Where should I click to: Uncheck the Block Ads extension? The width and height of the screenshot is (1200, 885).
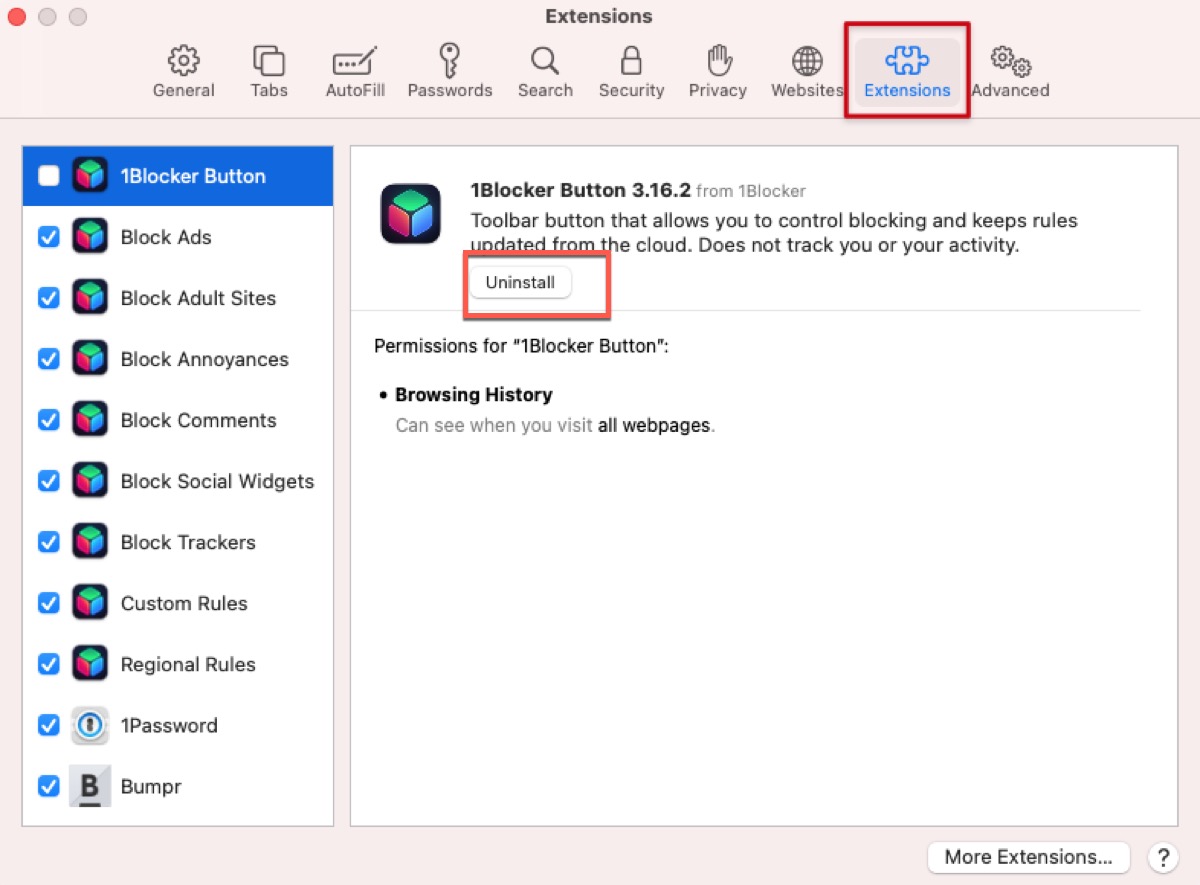[x=49, y=237]
